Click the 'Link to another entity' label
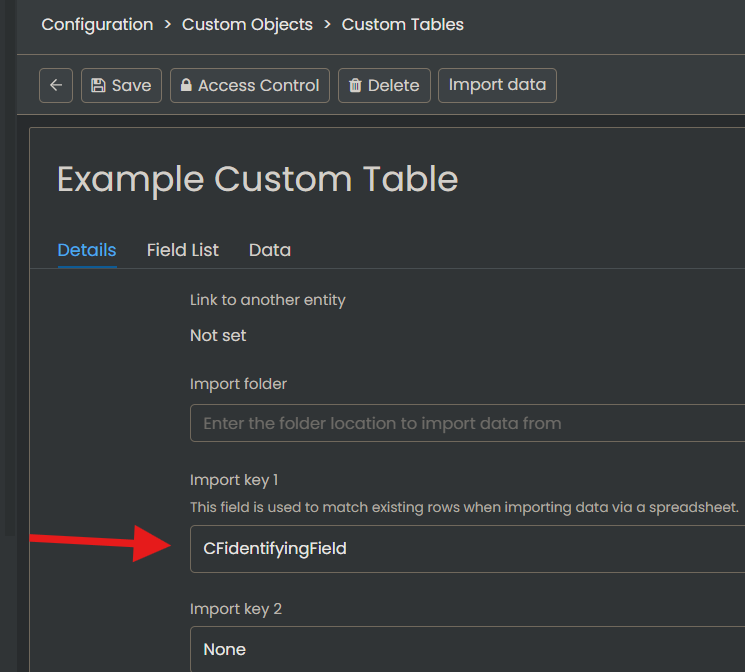Image resolution: width=745 pixels, height=672 pixels. 267,300
